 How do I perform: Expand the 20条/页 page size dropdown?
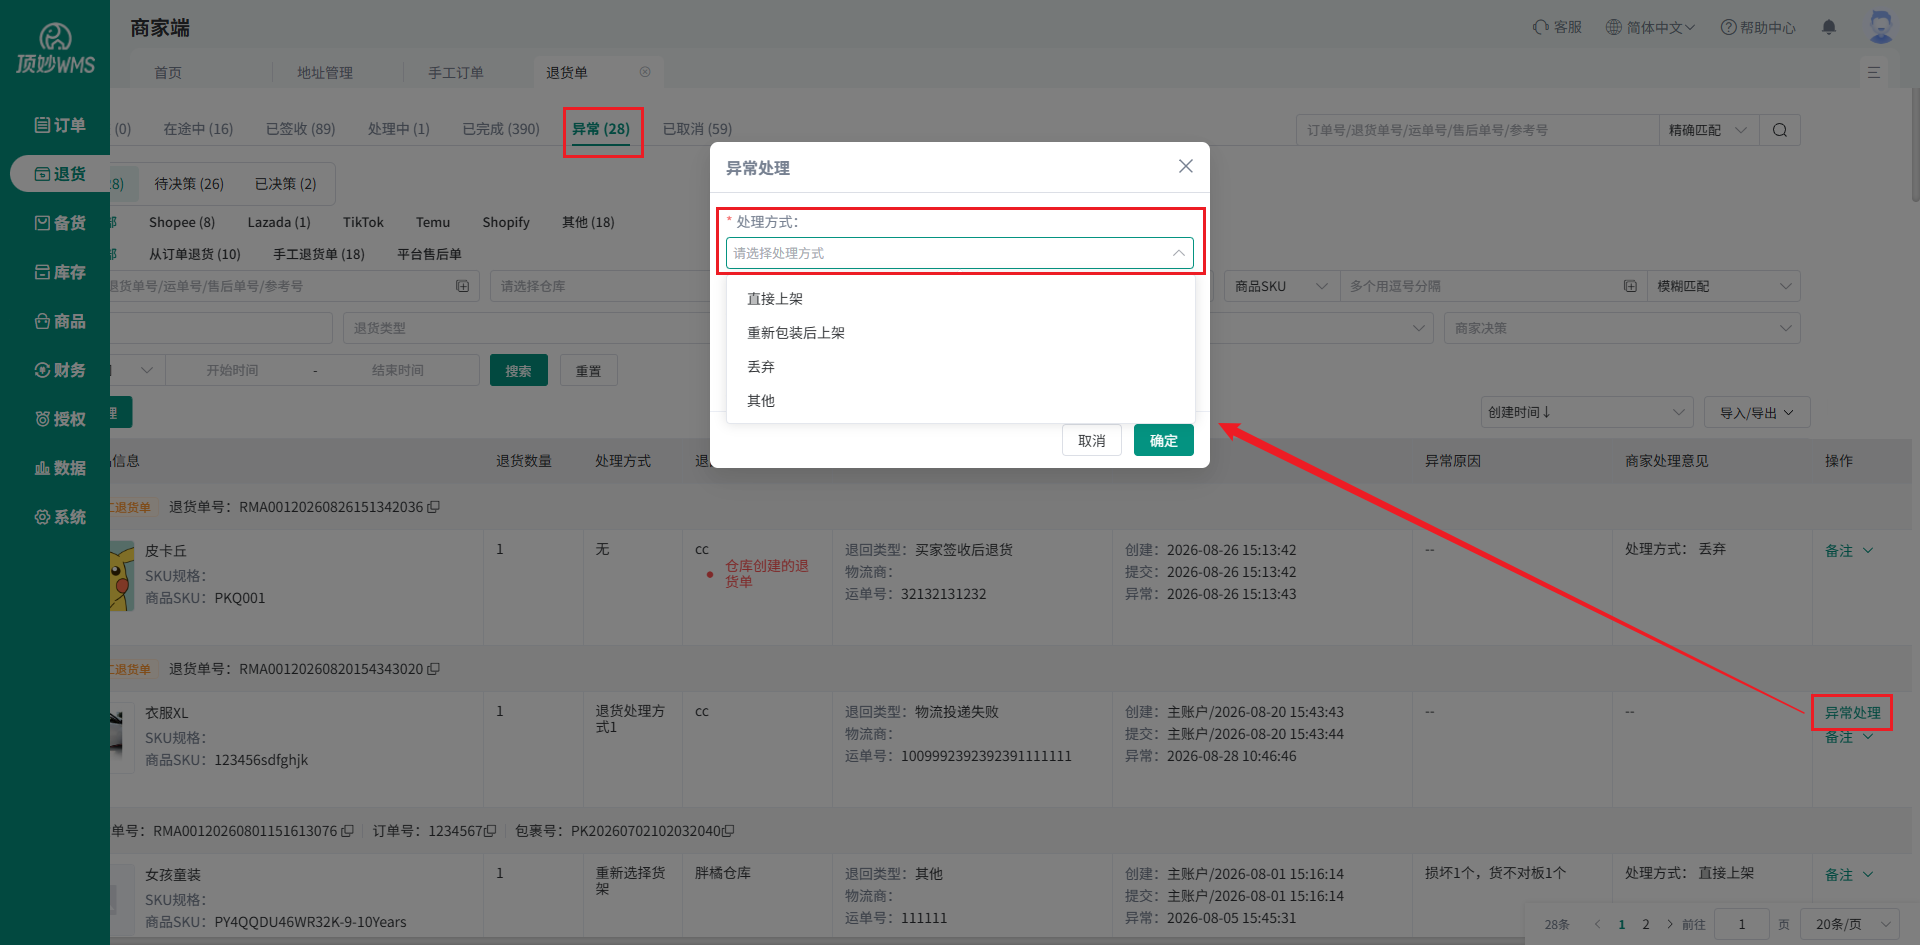coord(1850,924)
